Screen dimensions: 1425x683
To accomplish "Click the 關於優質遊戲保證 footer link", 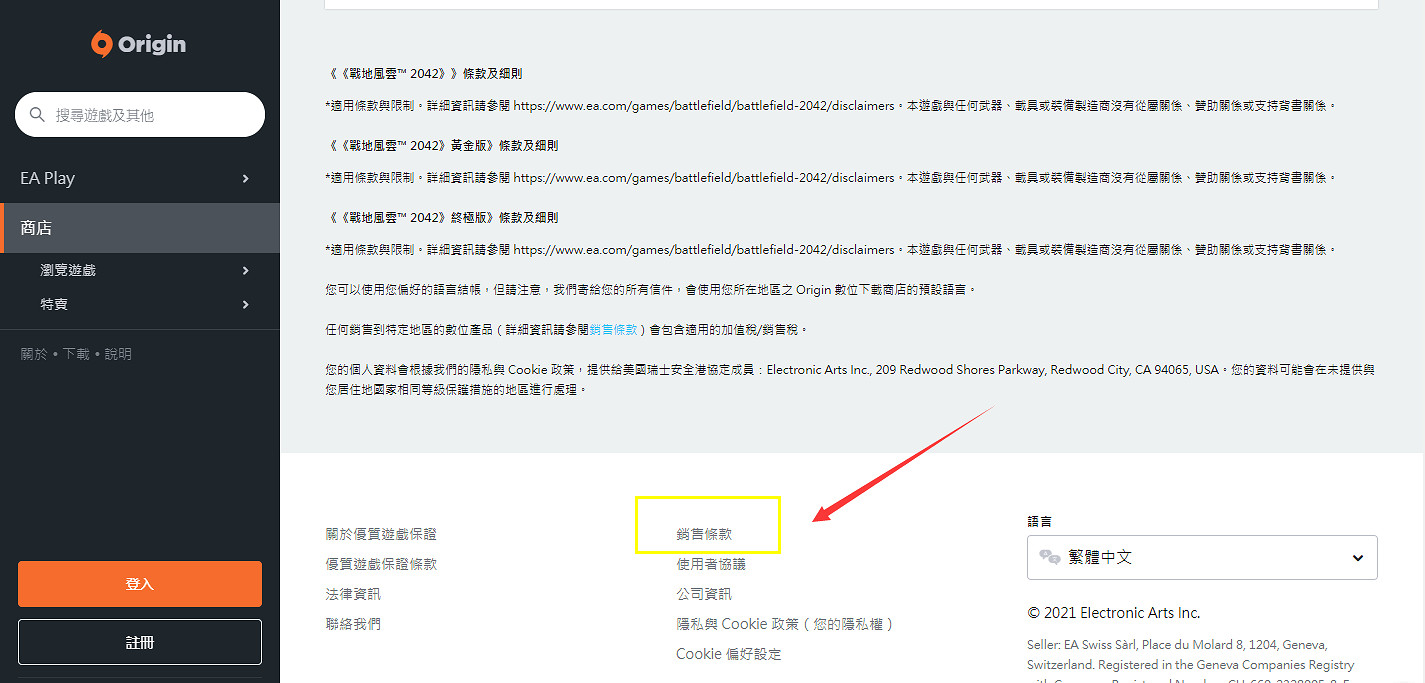I will pyautogui.click(x=381, y=535).
